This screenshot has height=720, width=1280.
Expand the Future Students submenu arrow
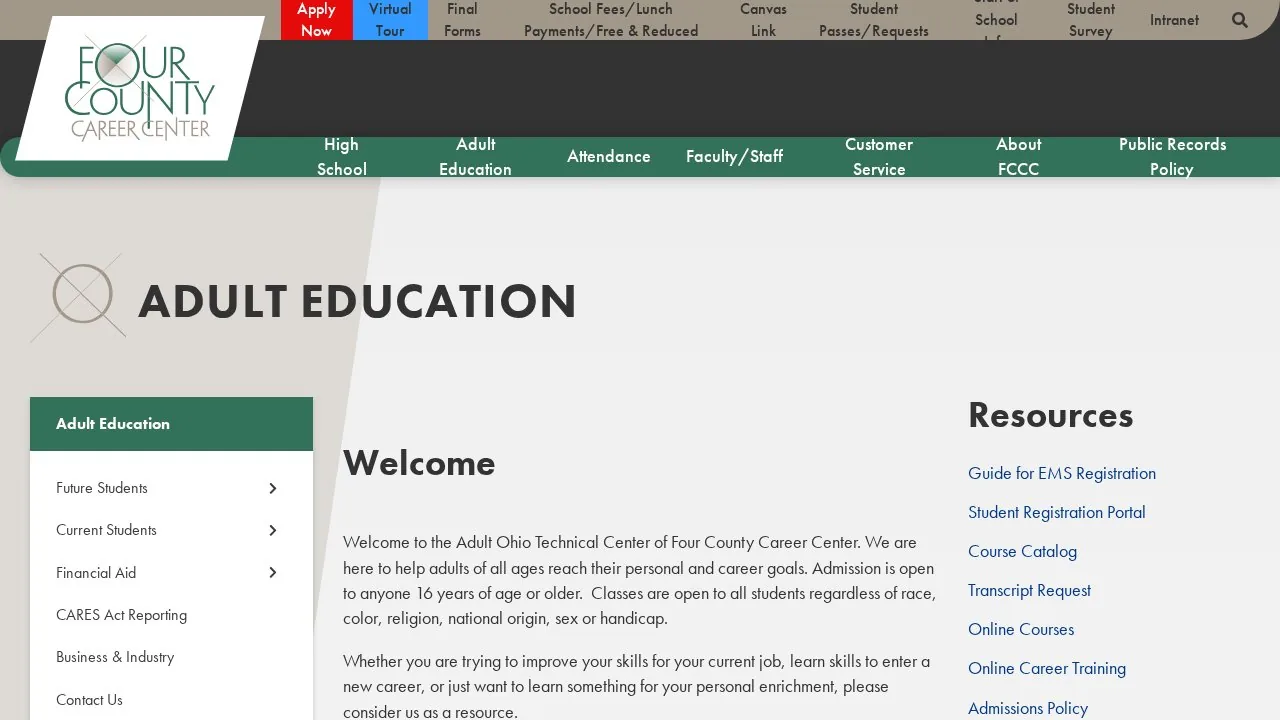click(272, 488)
